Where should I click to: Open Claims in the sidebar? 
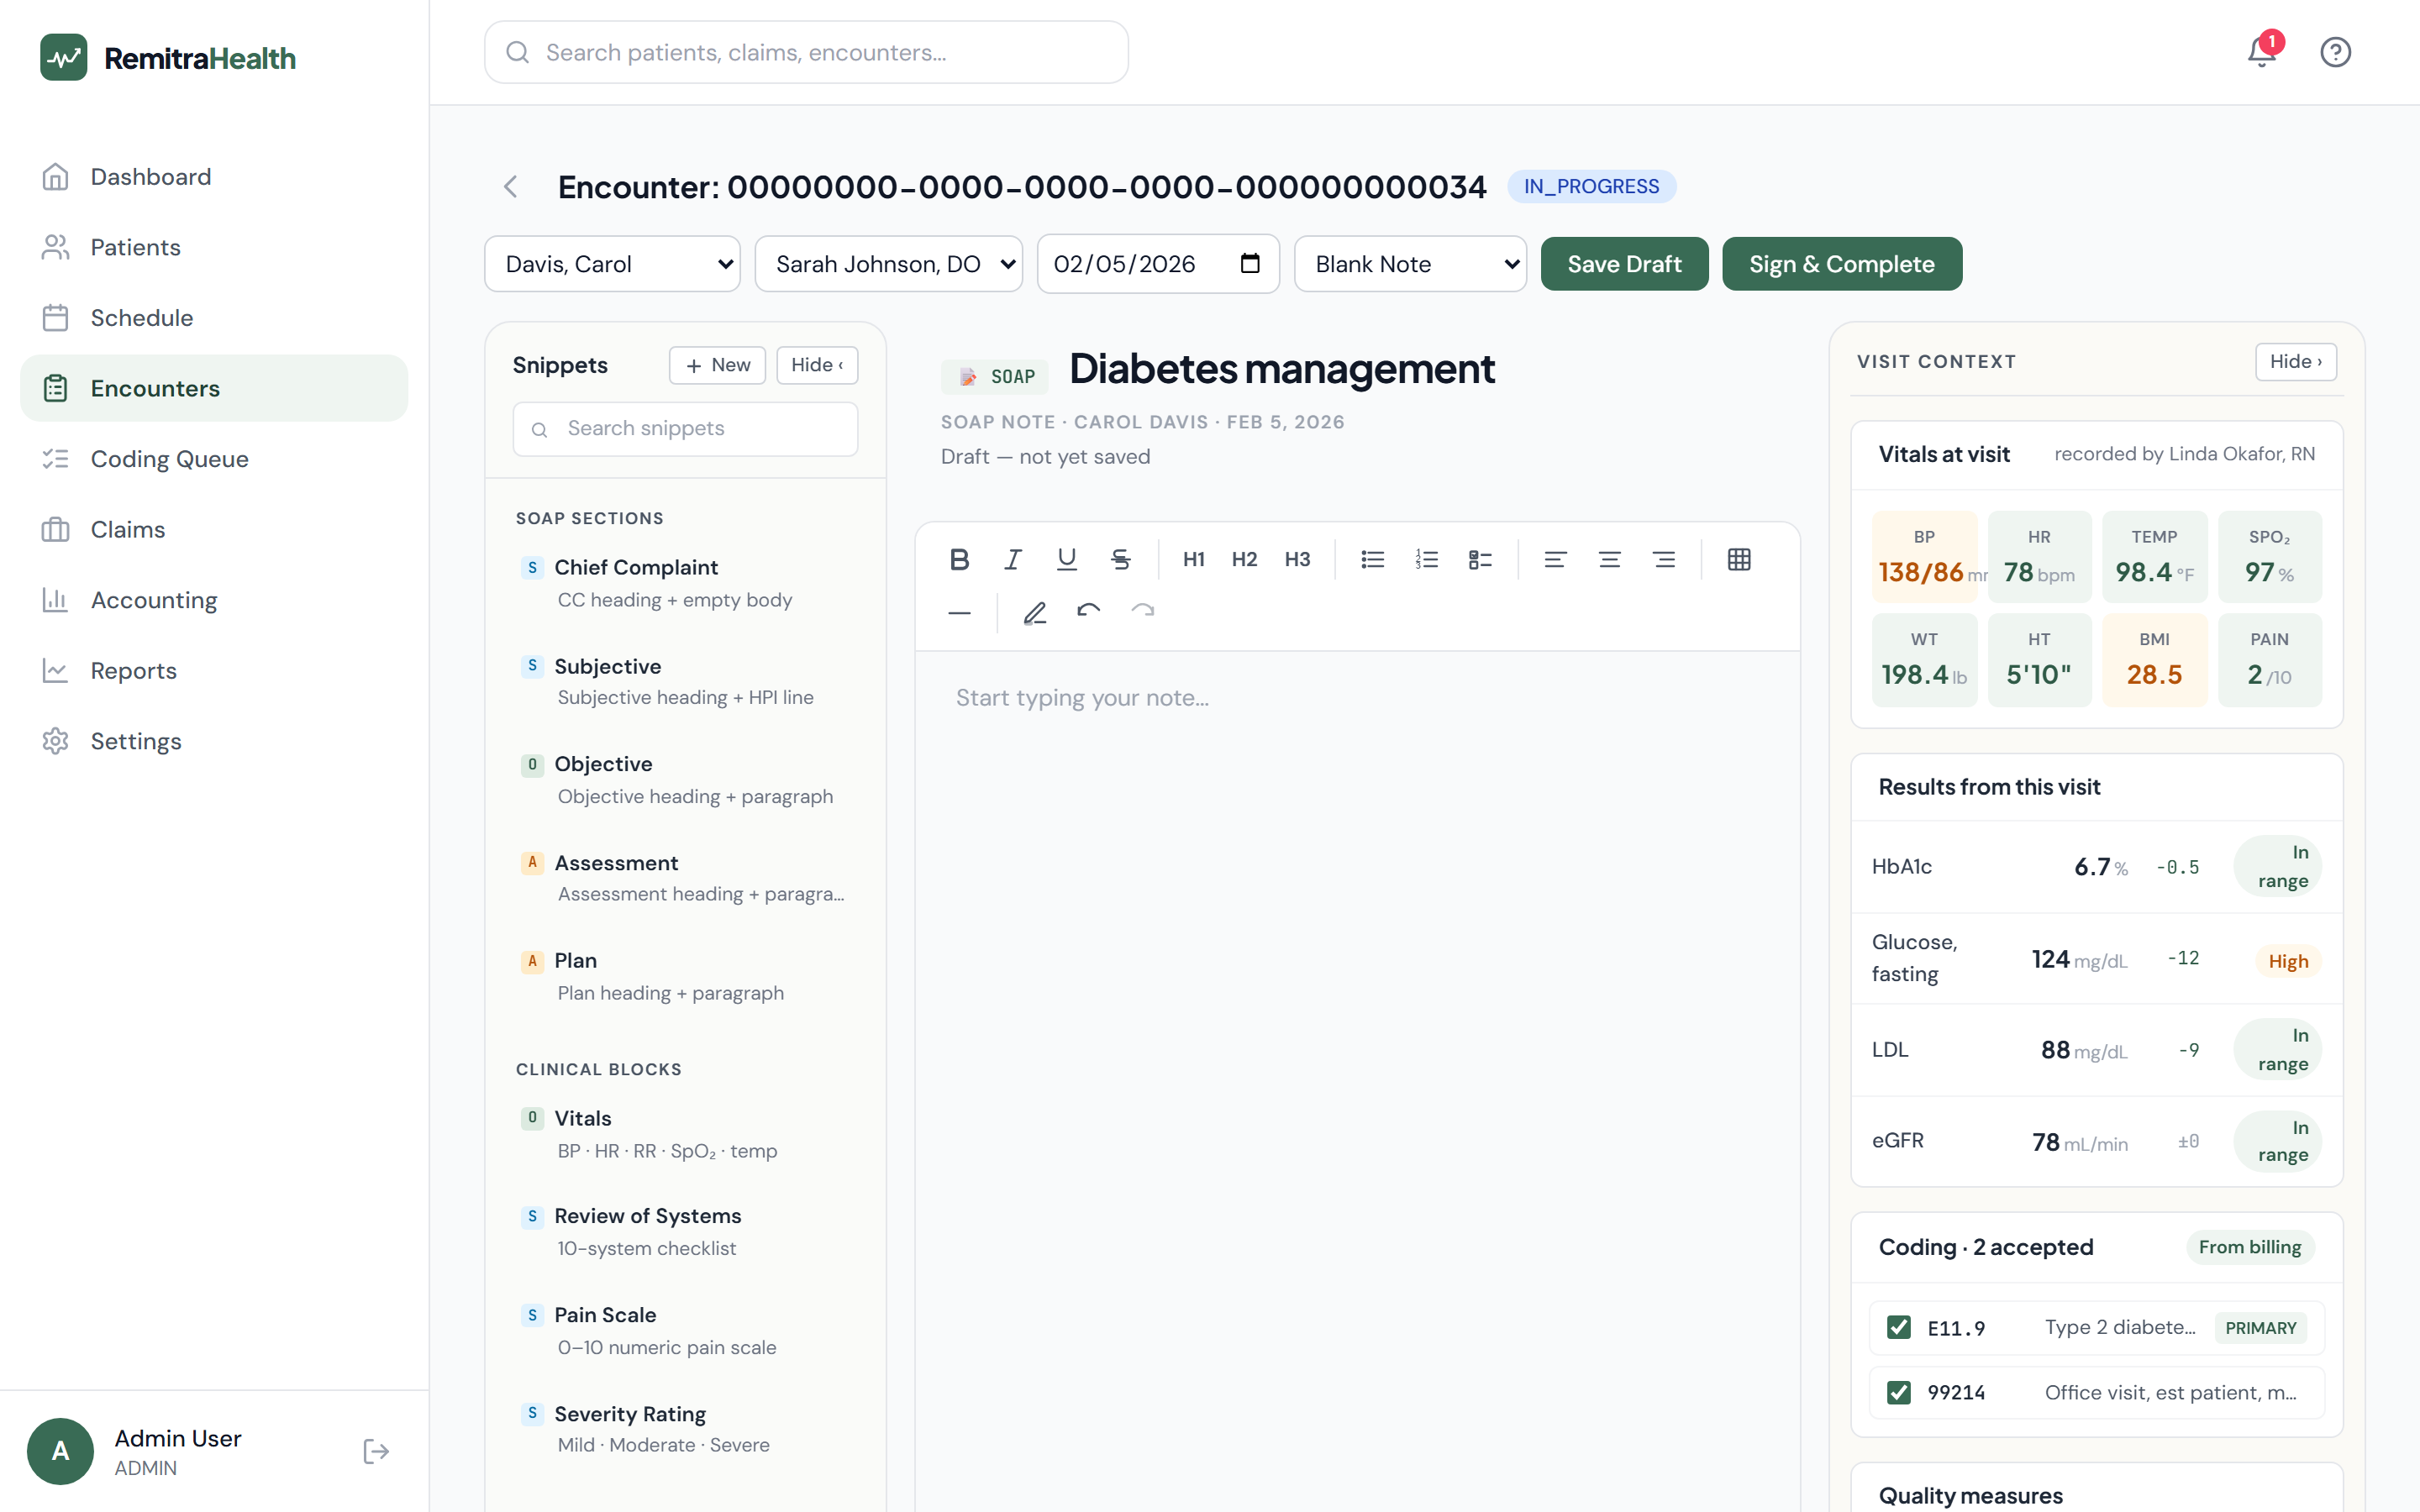(x=214, y=529)
